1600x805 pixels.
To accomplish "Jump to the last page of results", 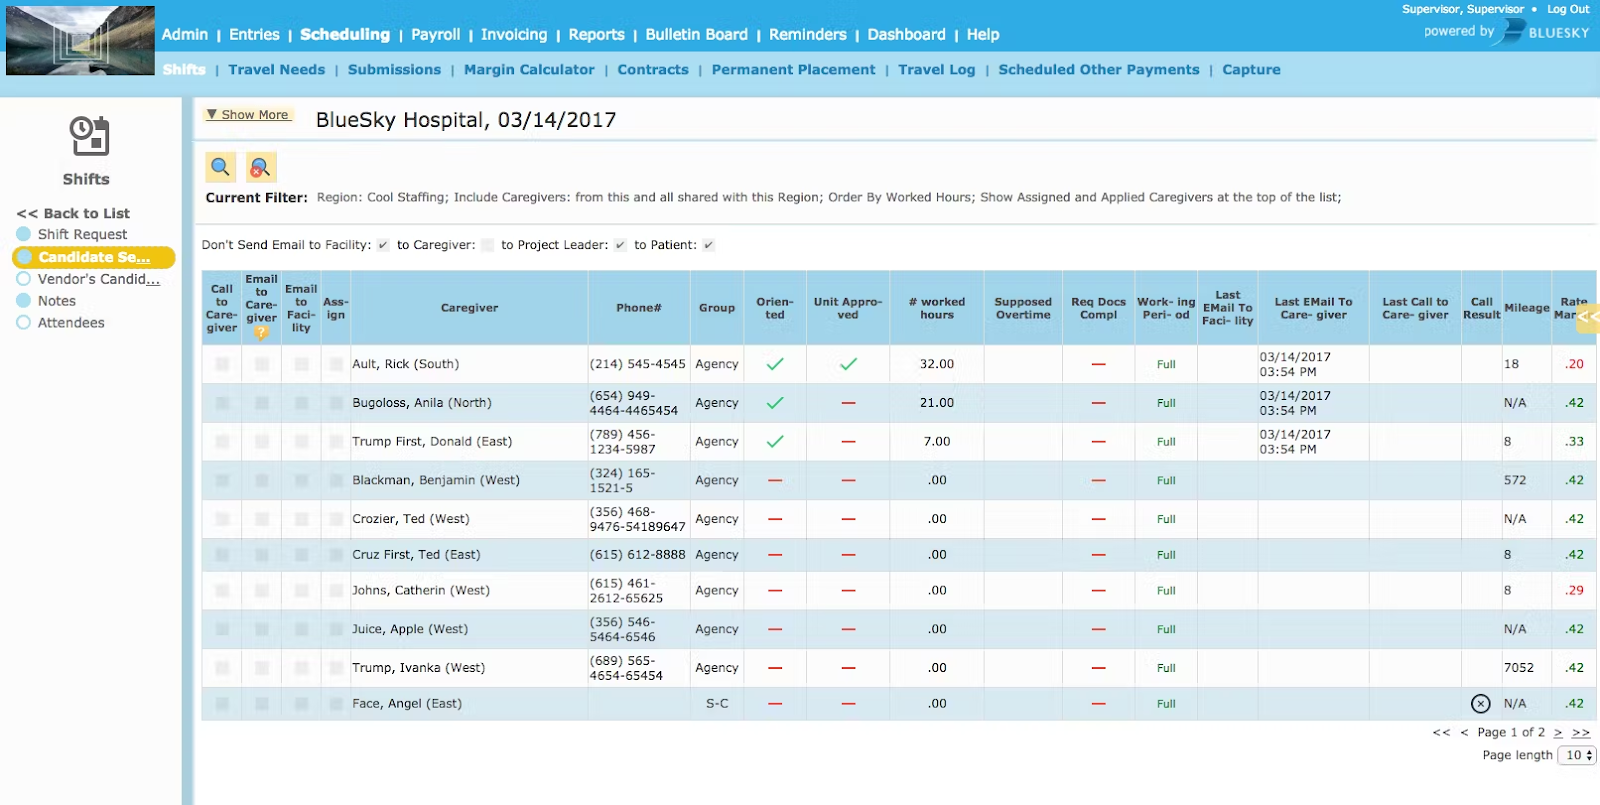I will pyautogui.click(x=1581, y=733).
